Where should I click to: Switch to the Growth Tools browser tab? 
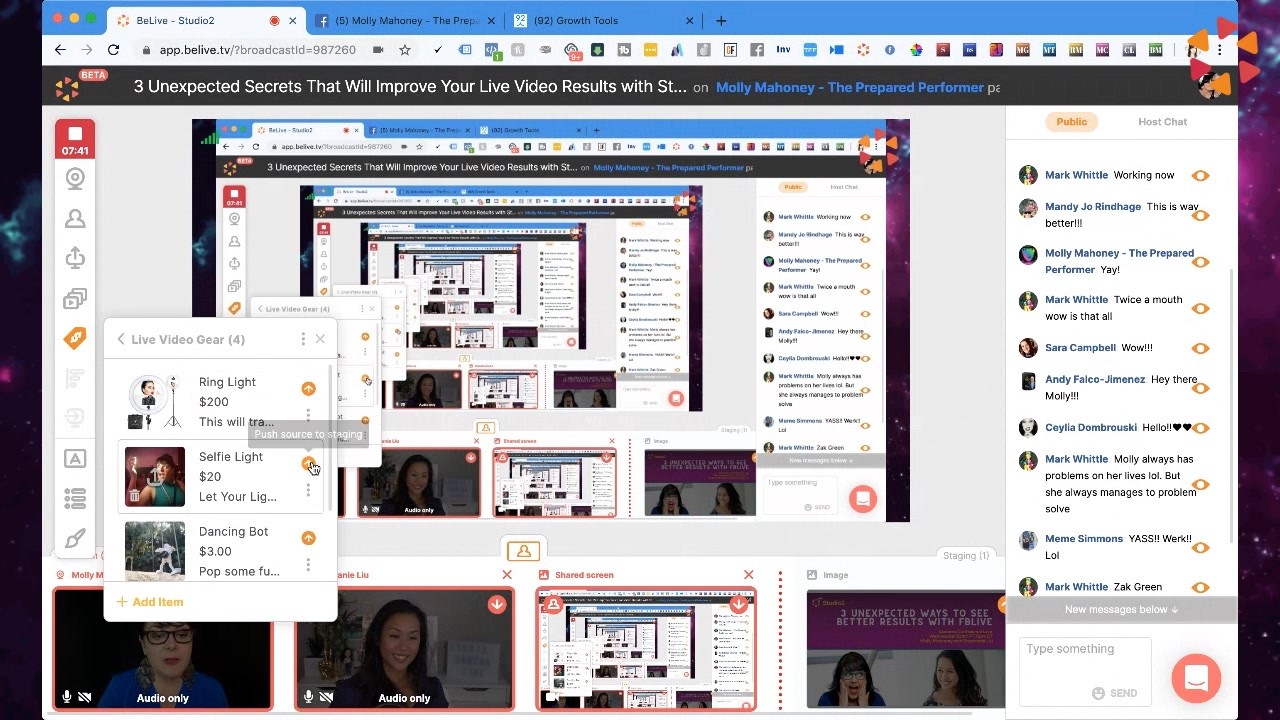(603, 20)
